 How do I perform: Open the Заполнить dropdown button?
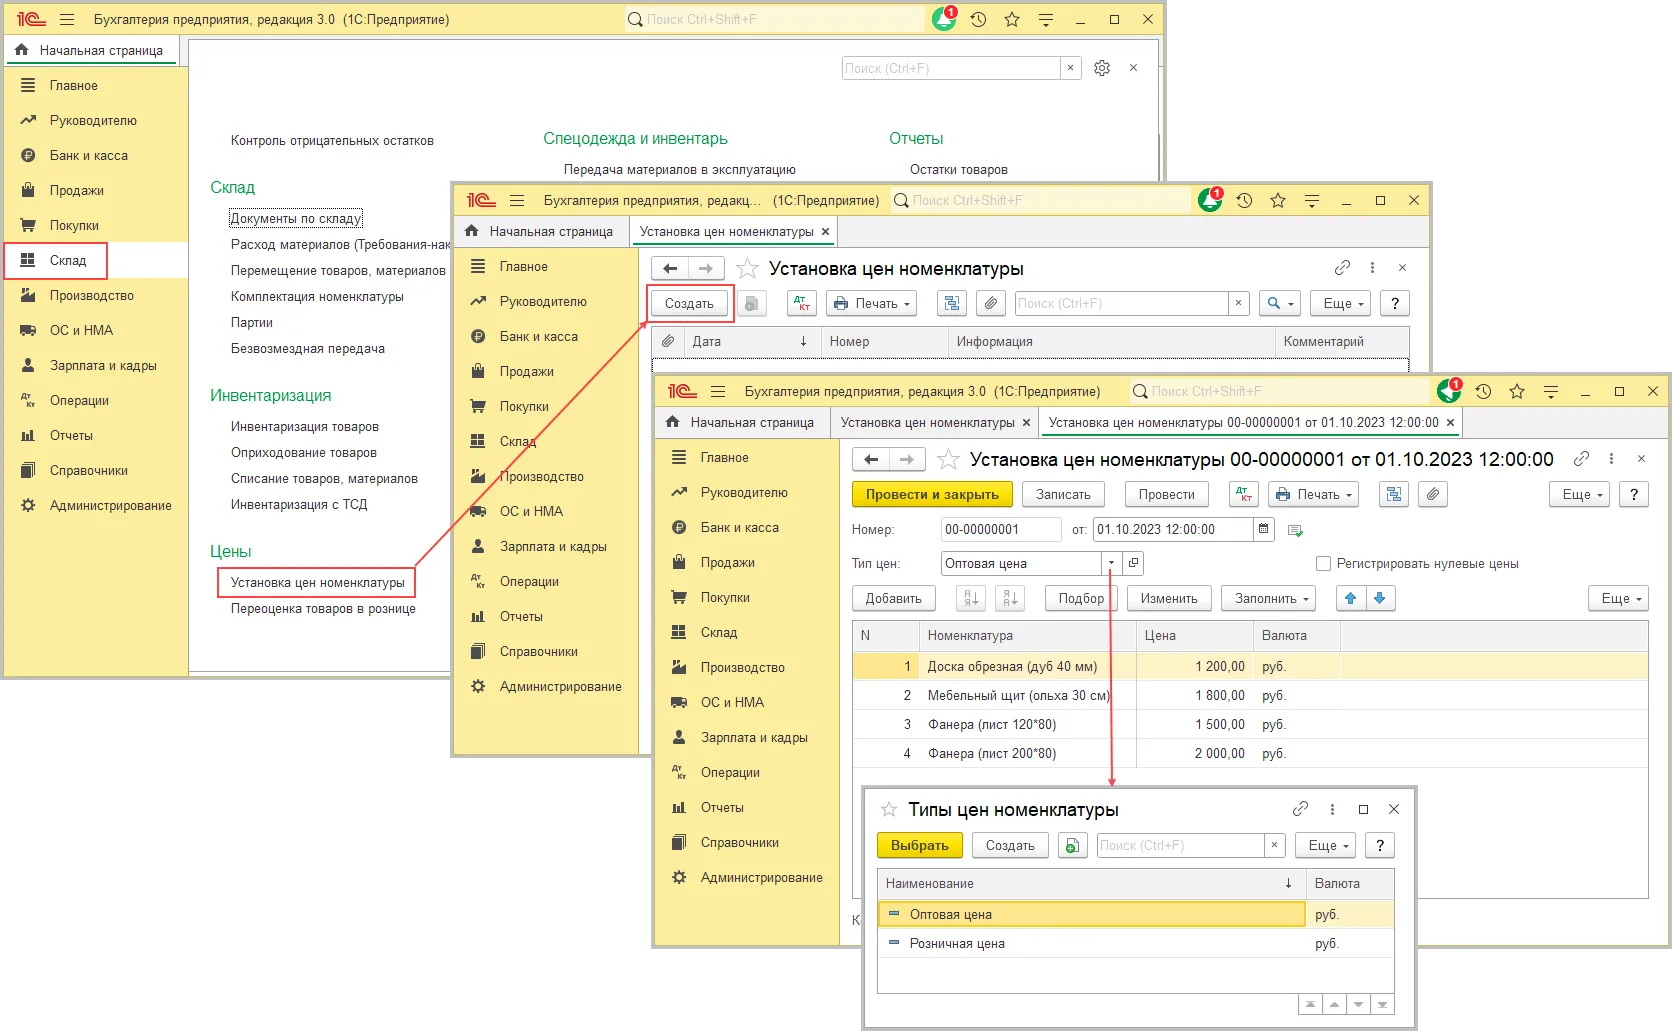tap(1268, 598)
